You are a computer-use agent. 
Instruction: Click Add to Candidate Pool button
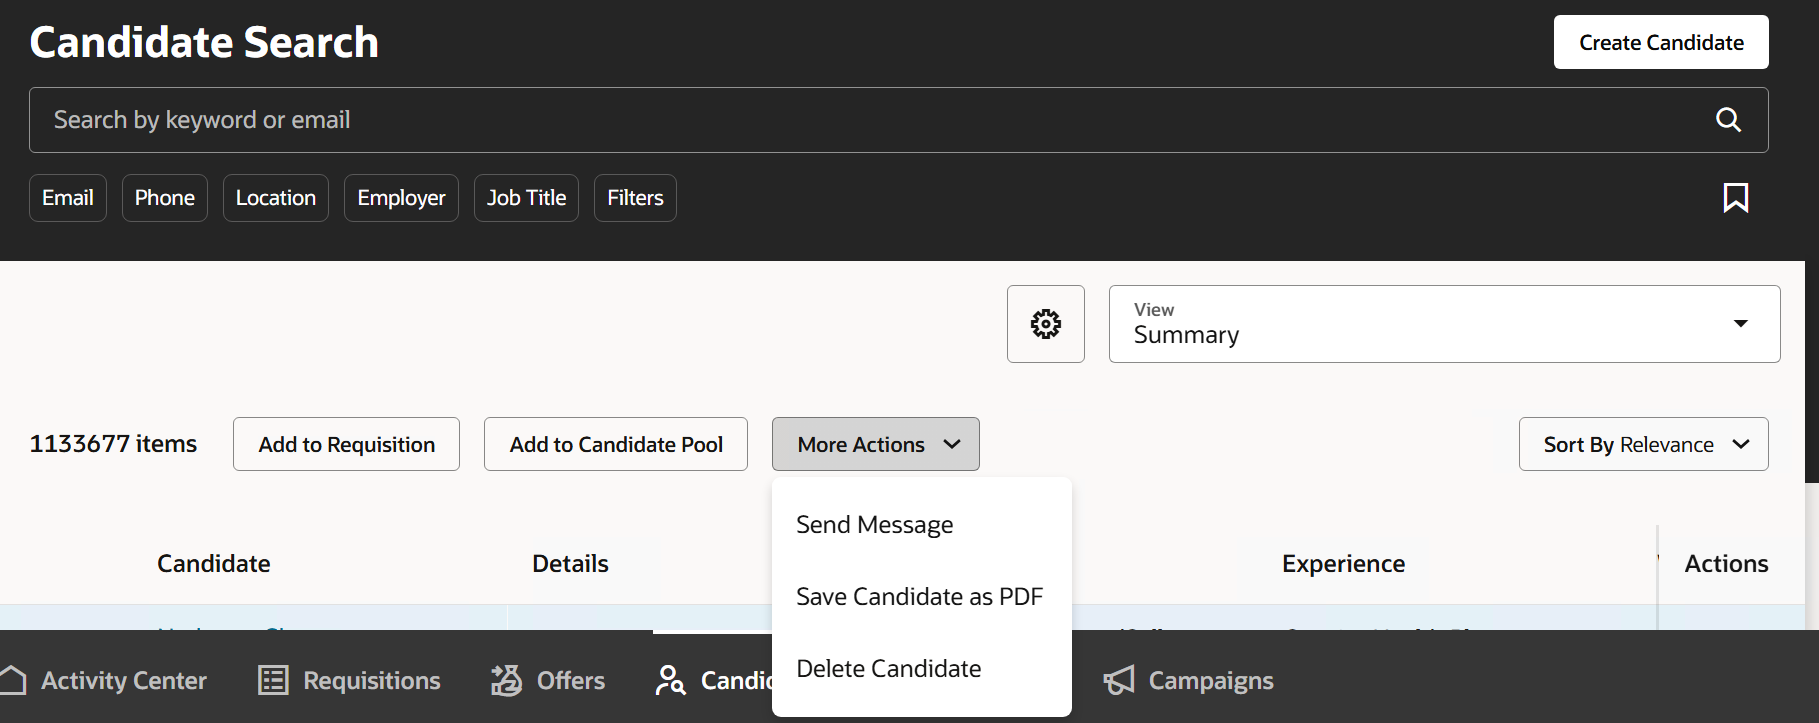coord(616,444)
